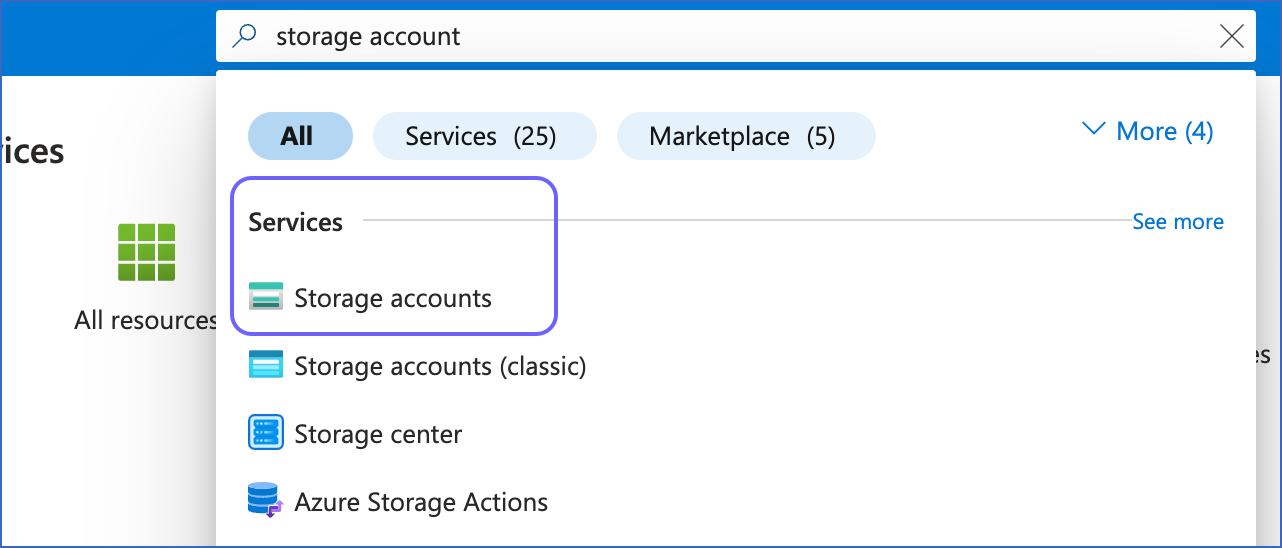Clear the search box with X
The image size is (1282, 548).
[1232, 37]
